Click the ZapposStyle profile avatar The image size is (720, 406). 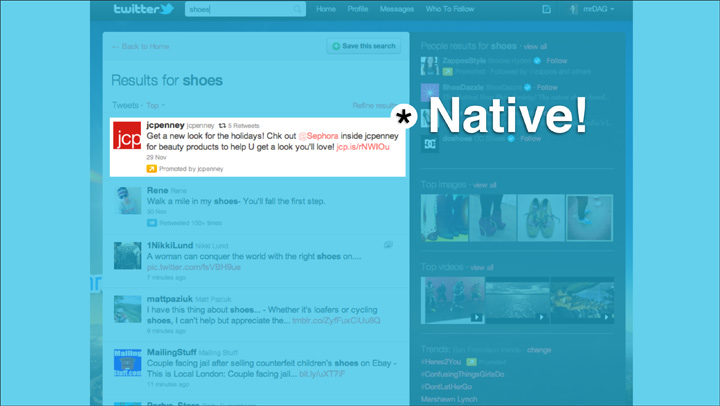pos(430,66)
